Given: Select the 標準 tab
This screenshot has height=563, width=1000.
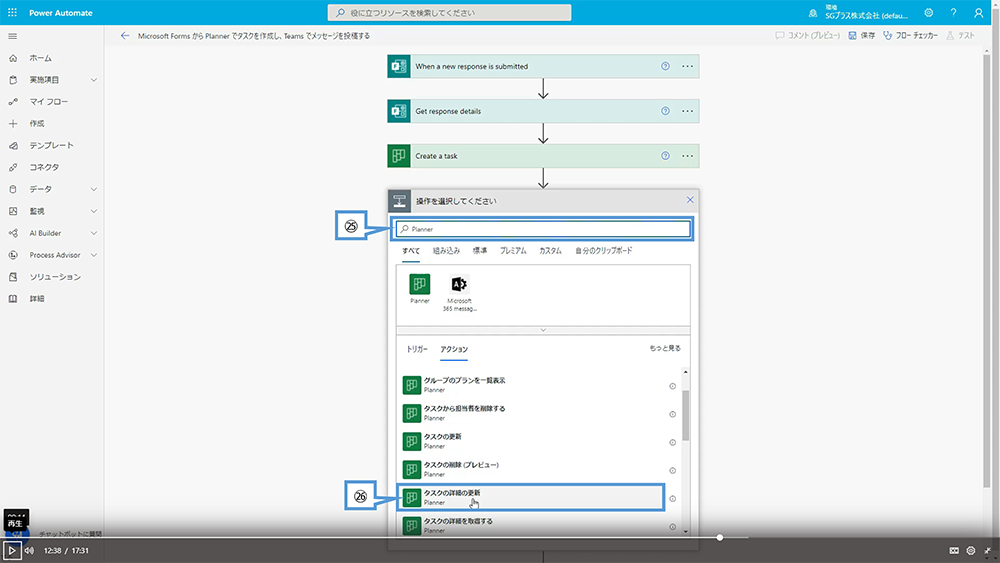Looking at the screenshot, I should coord(480,251).
